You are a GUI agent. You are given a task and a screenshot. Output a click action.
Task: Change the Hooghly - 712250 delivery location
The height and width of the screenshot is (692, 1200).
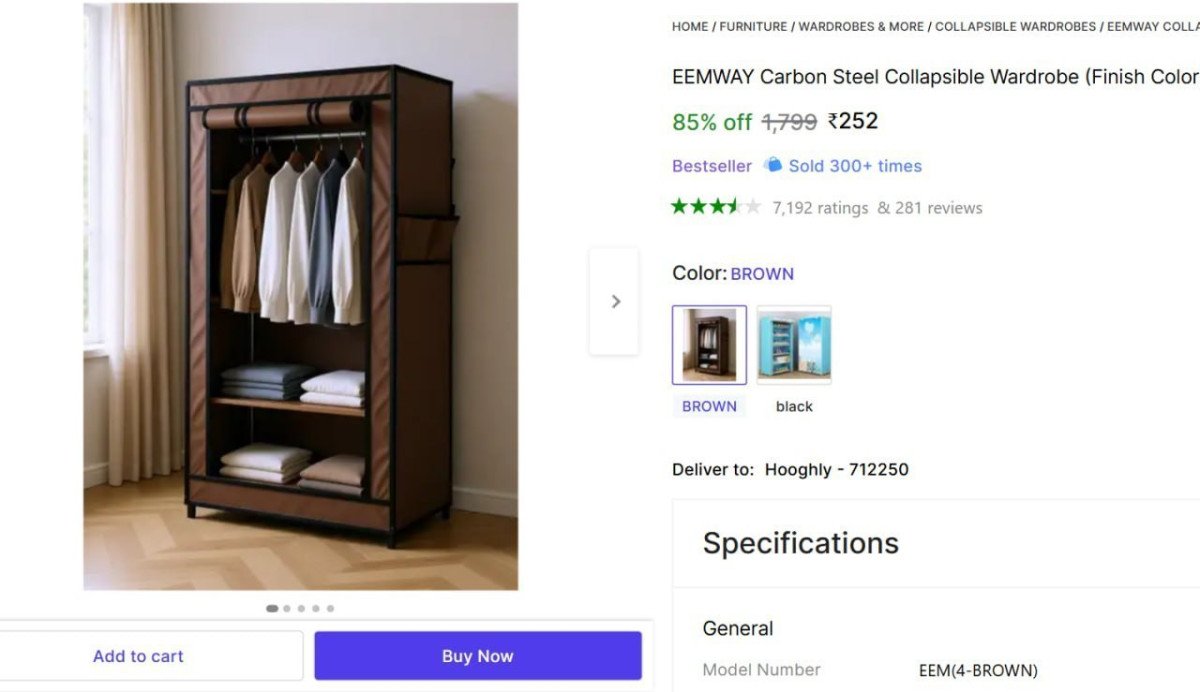point(837,469)
